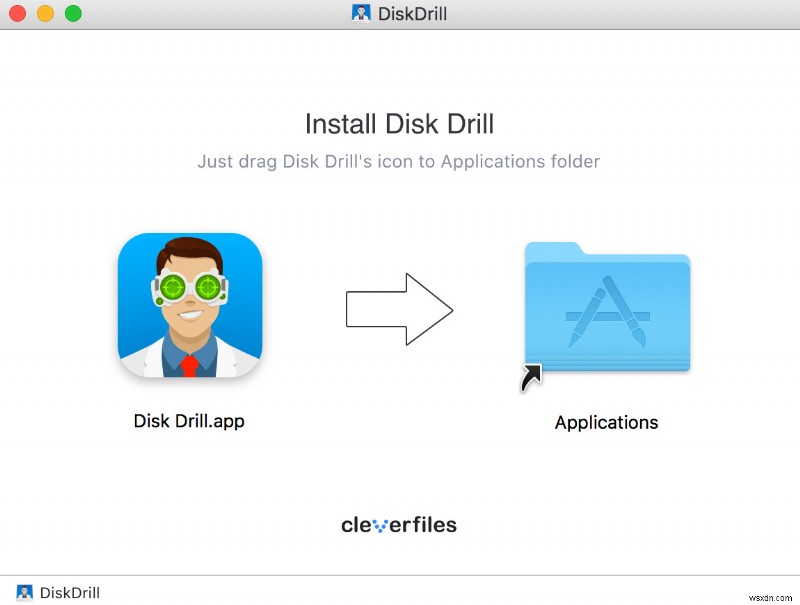
Task: Click the large arrow between the two icons
Action: coord(400,309)
